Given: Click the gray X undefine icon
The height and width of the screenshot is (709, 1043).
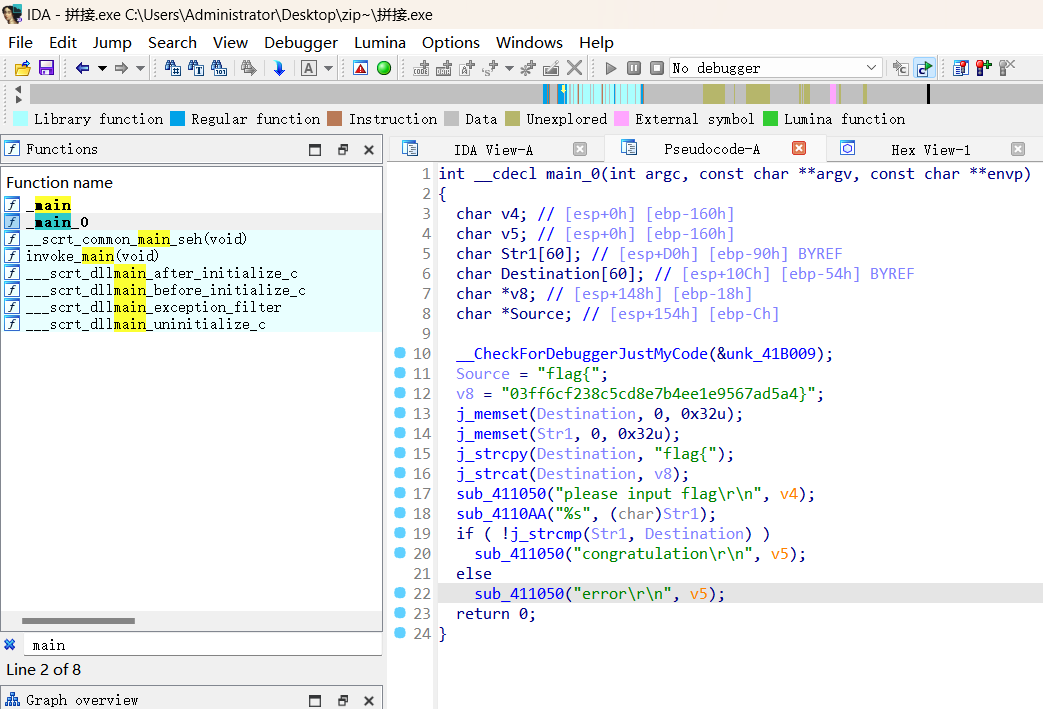Looking at the screenshot, I should pyautogui.click(x=575, y=68).
